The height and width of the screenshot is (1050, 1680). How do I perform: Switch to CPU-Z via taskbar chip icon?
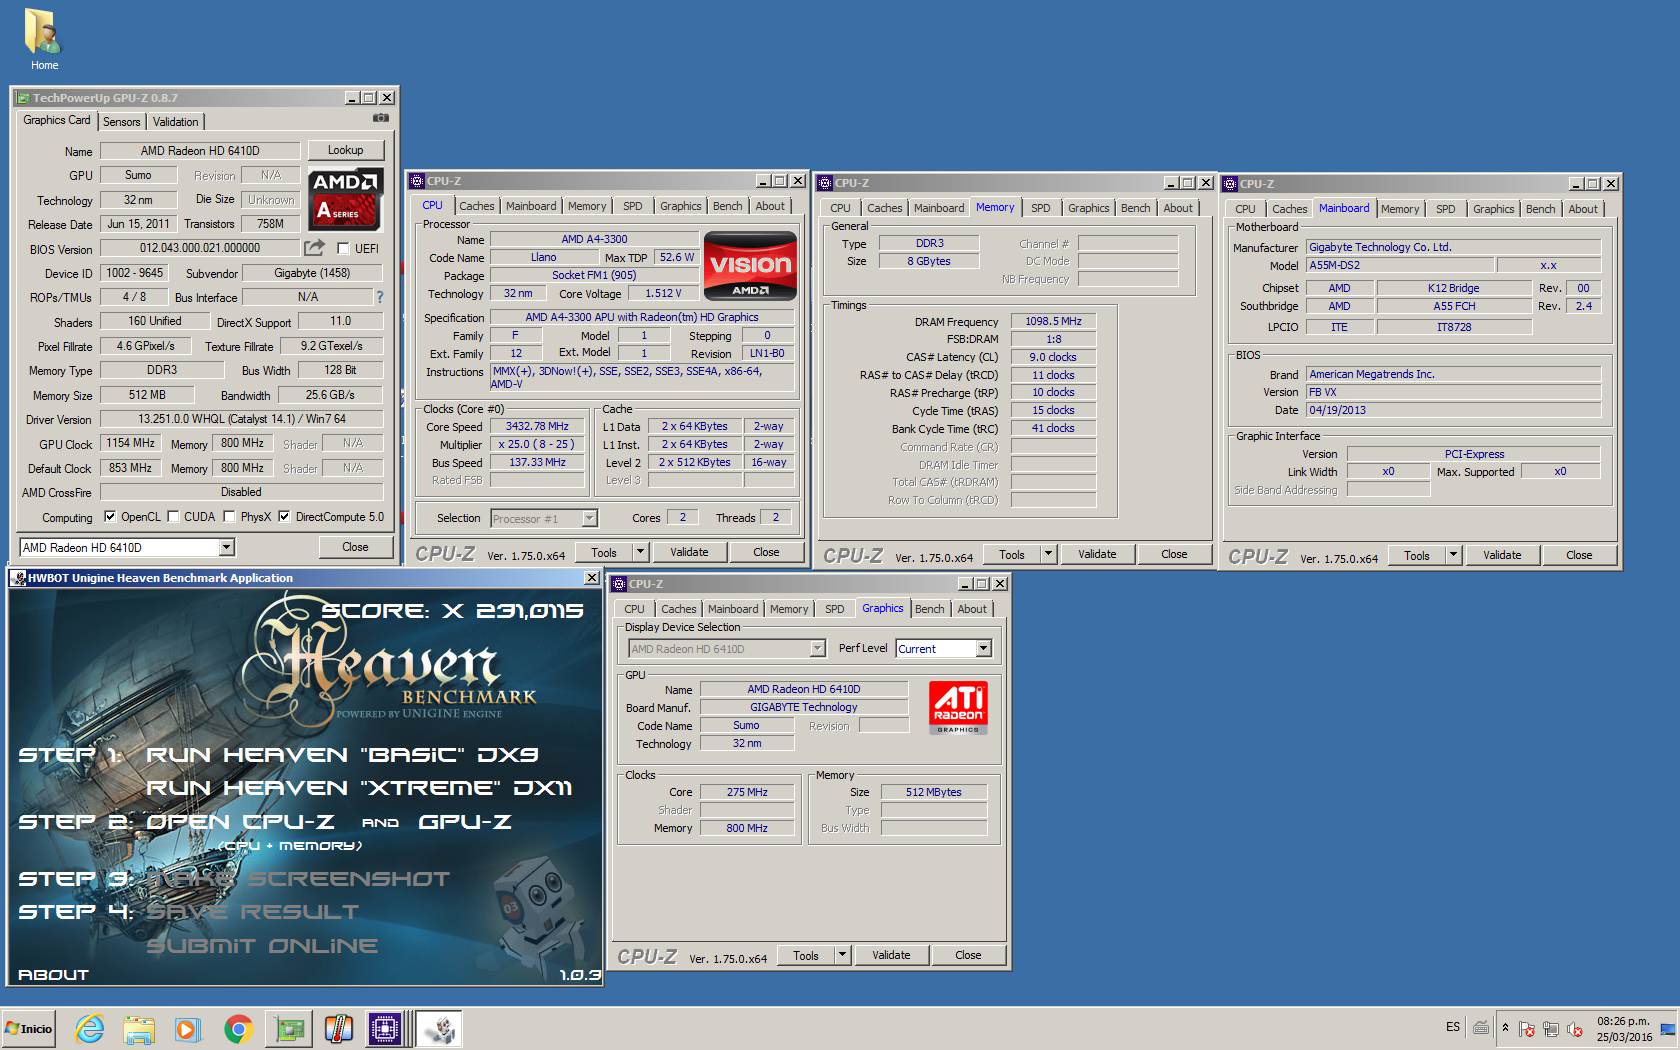385,1029
